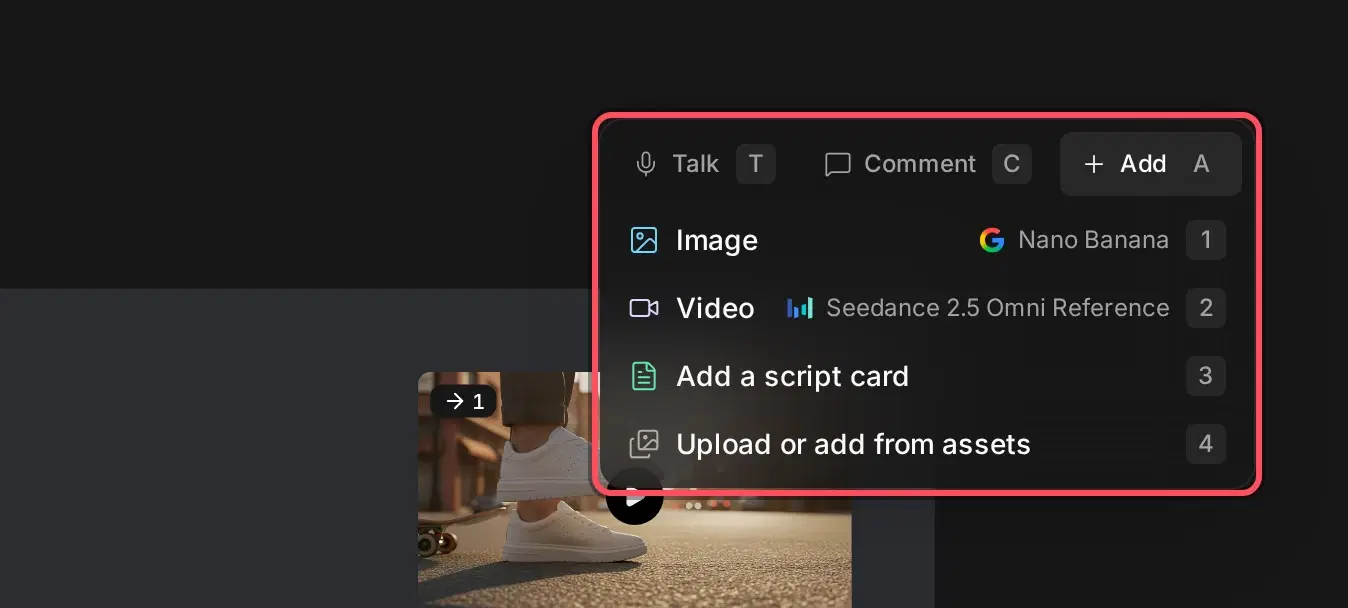1348x608 pixels.
Task: Click the arrow 1 badge on thumbnail
Action: pyautogui.click(x=464, y=401)
